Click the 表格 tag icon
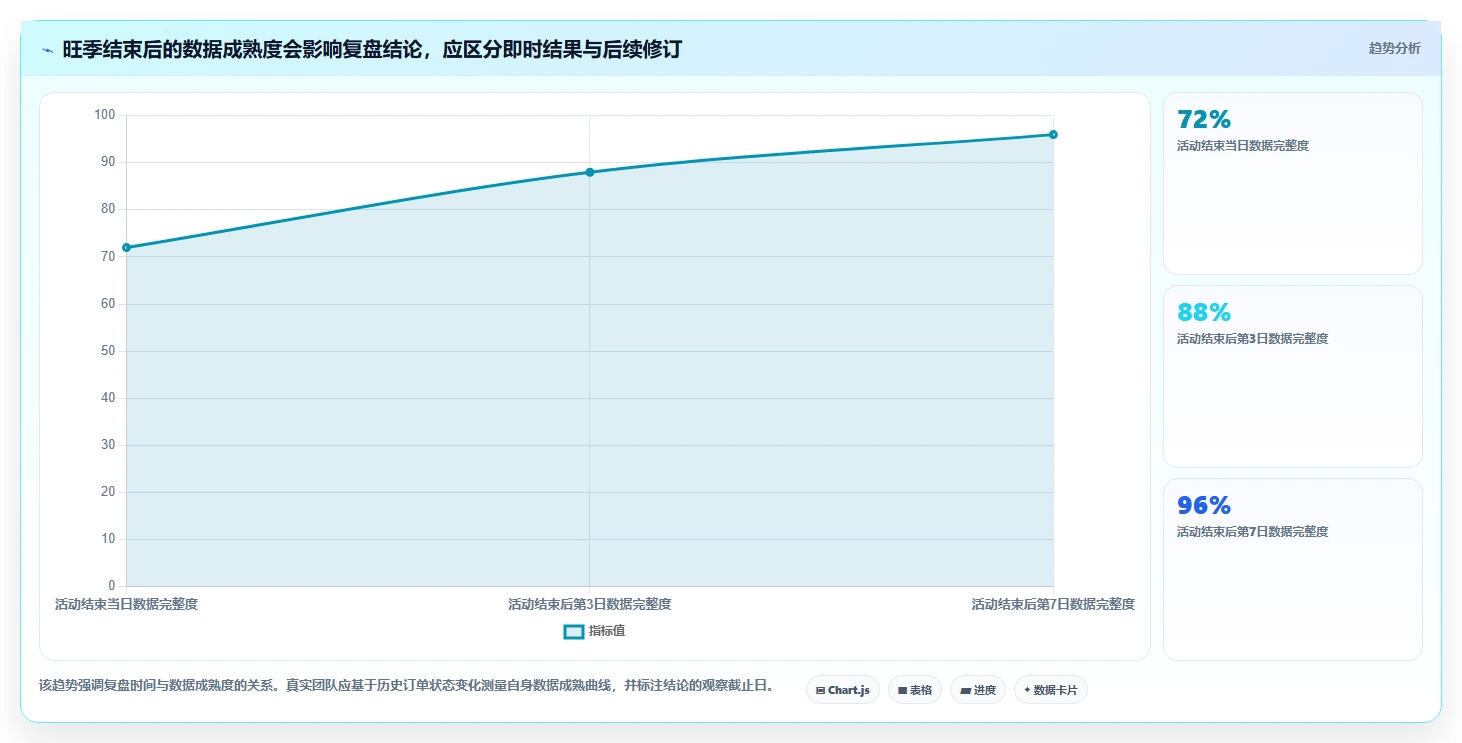Viewport: 1462px width, 743px height. [x=902, y=691]
